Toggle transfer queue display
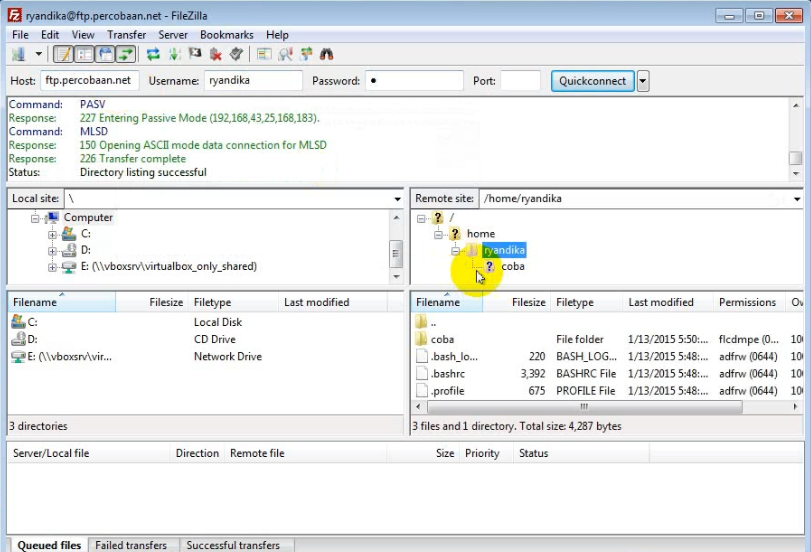 coord(126,54)
